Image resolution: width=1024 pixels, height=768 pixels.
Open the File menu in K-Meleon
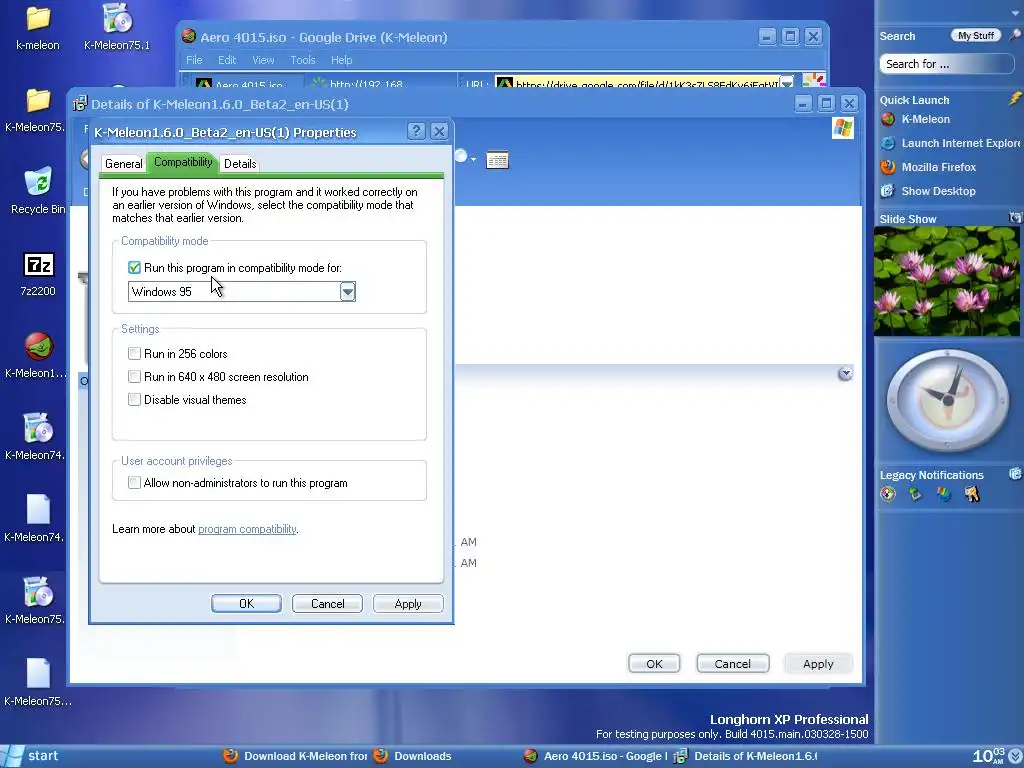click(x=194, y=60)
